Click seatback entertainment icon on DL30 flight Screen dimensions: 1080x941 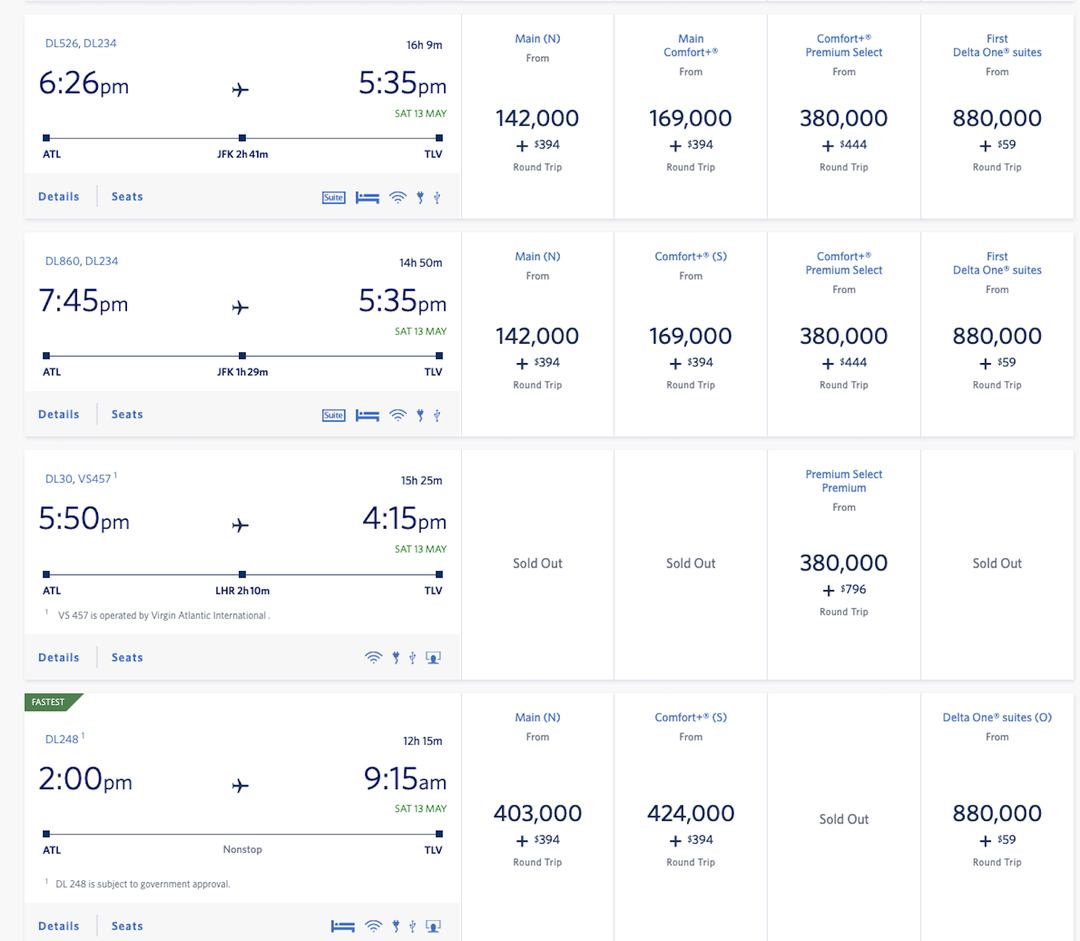(433, 657)
